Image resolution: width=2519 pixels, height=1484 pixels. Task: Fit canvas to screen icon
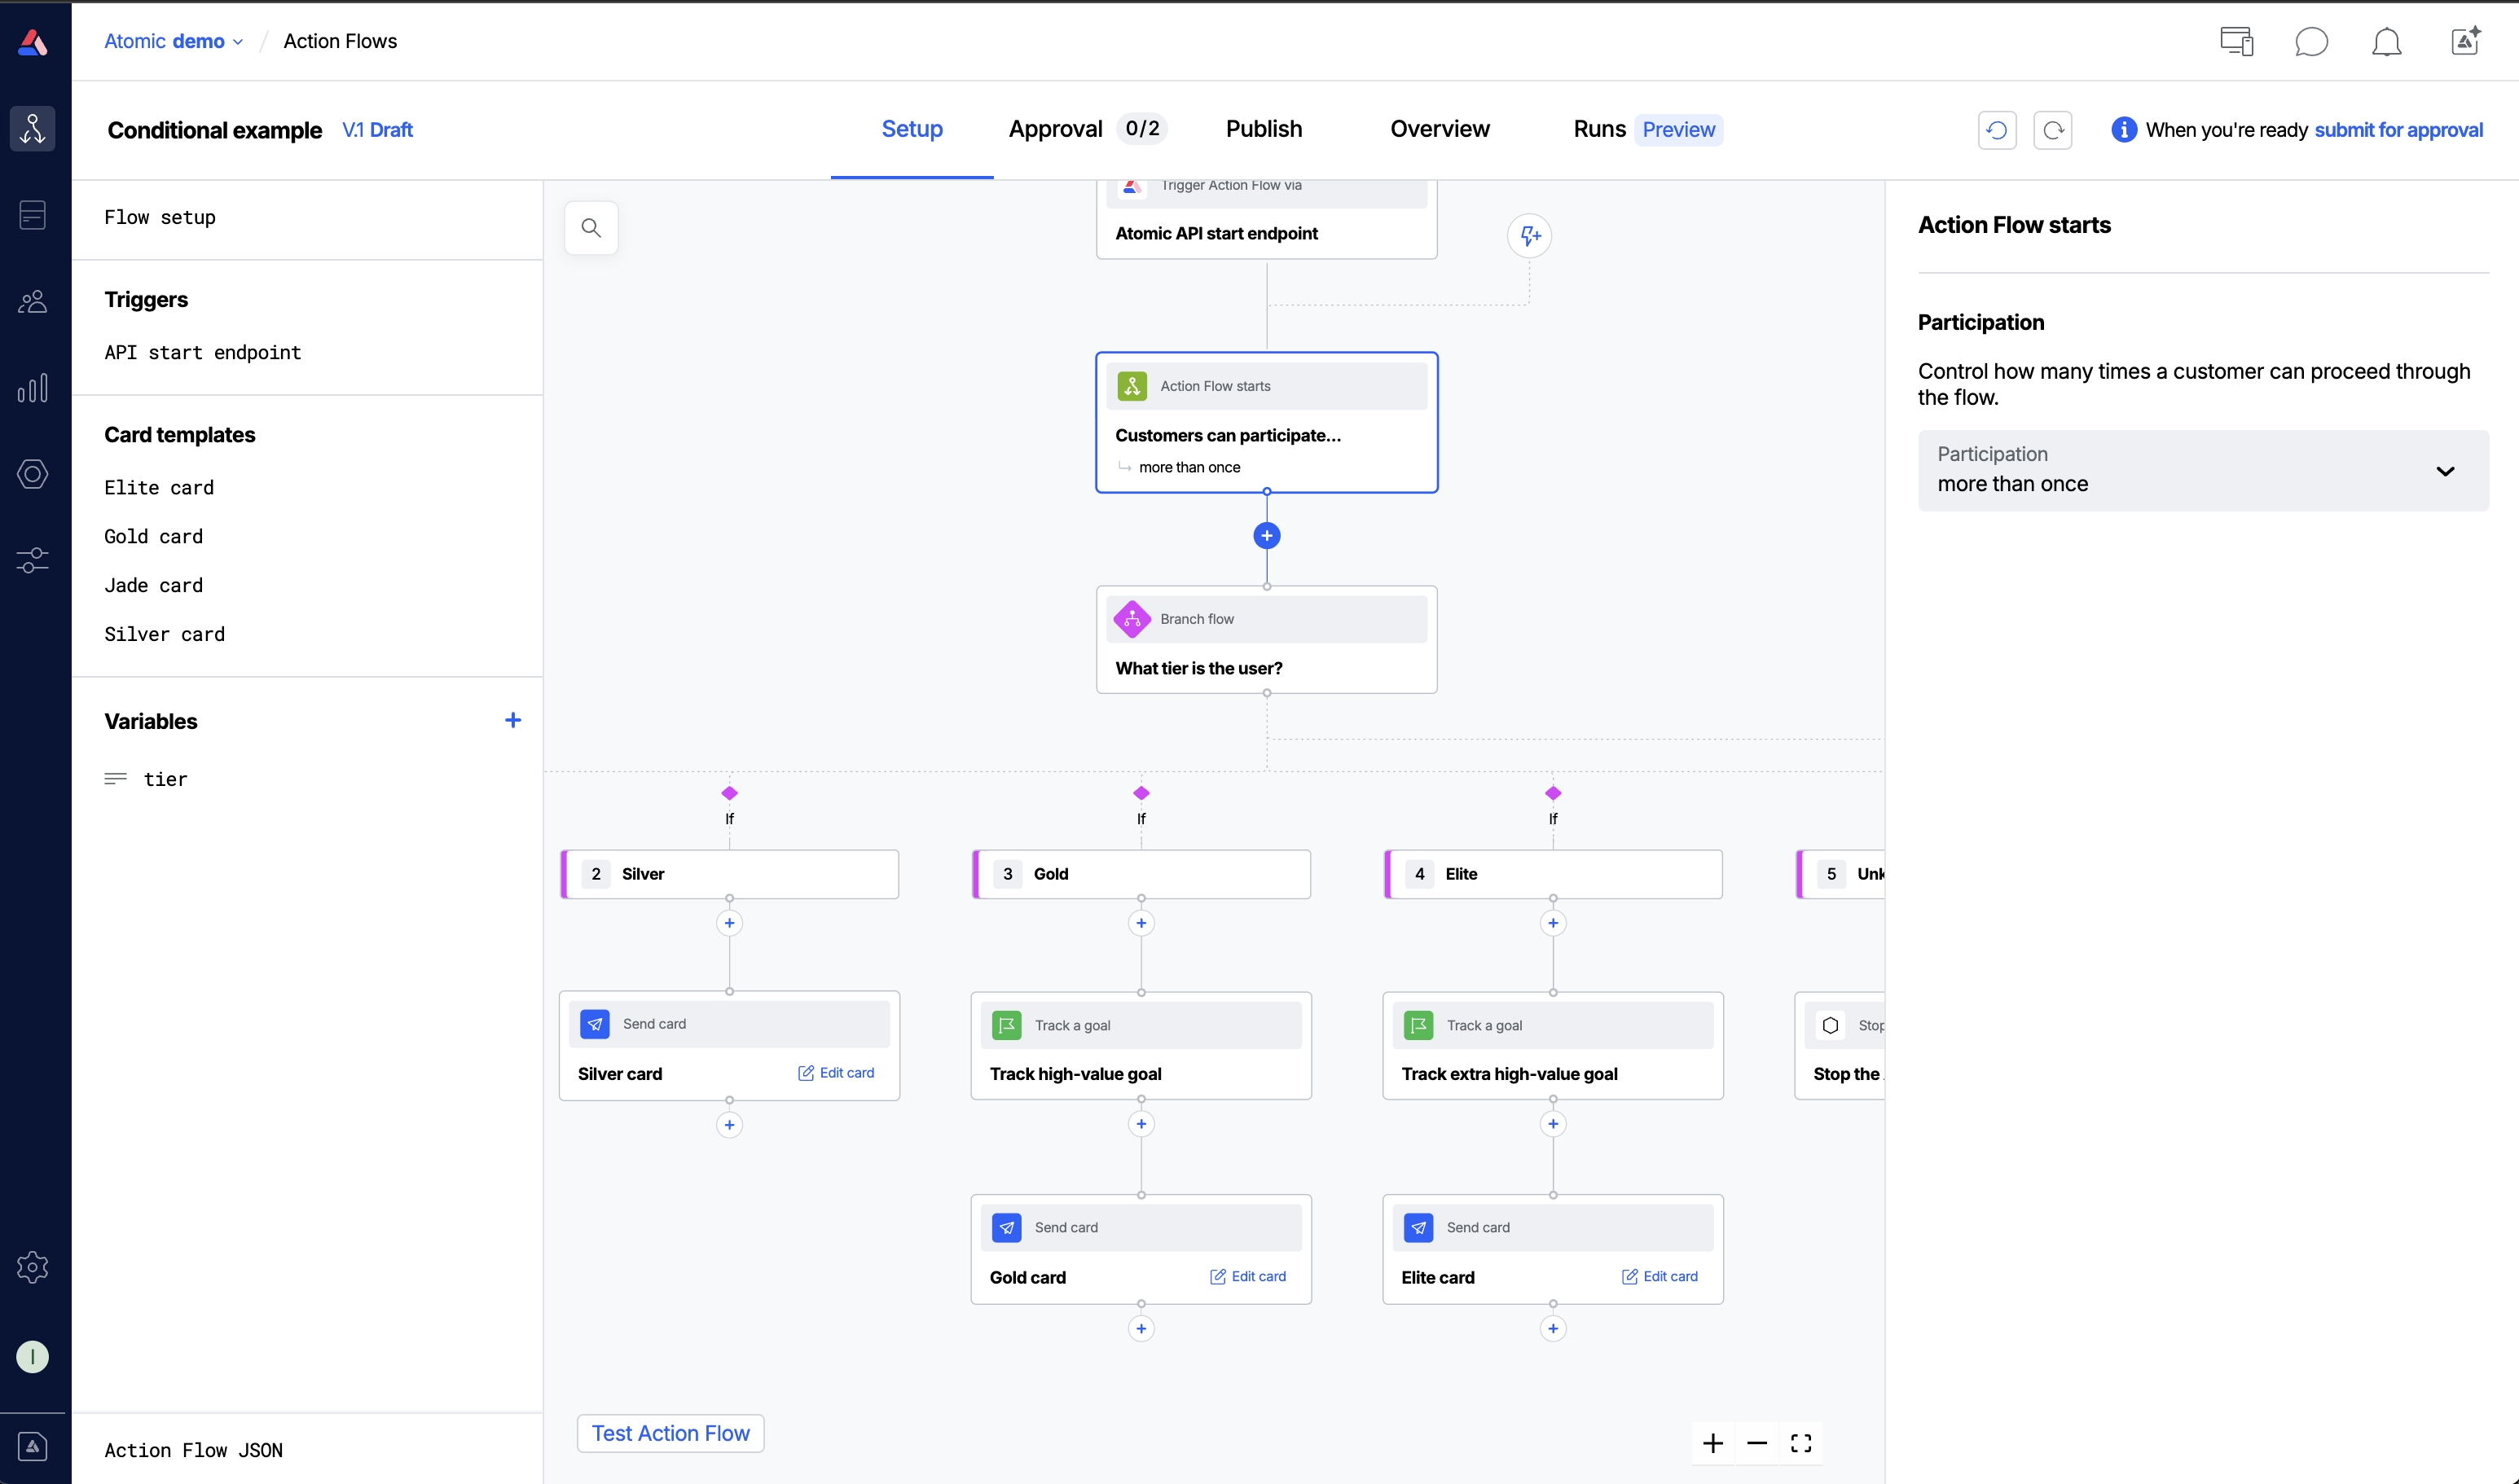(1801, 1443)
